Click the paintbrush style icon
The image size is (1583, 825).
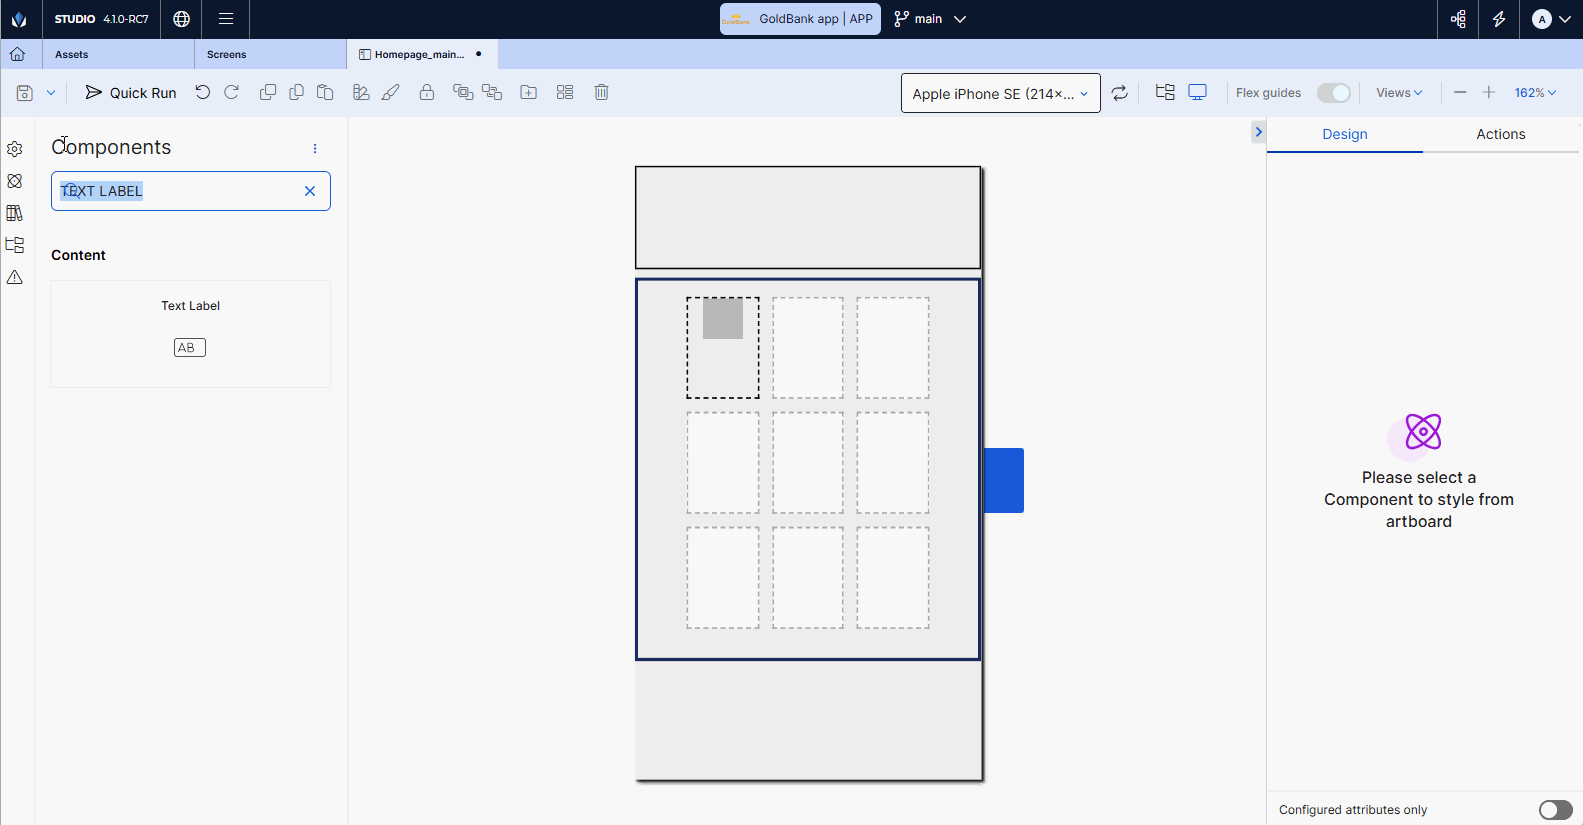[391, 92]
